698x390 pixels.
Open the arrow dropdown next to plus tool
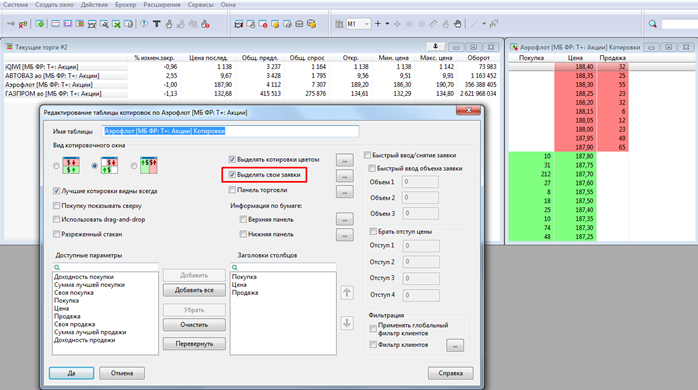click(387, 24)
